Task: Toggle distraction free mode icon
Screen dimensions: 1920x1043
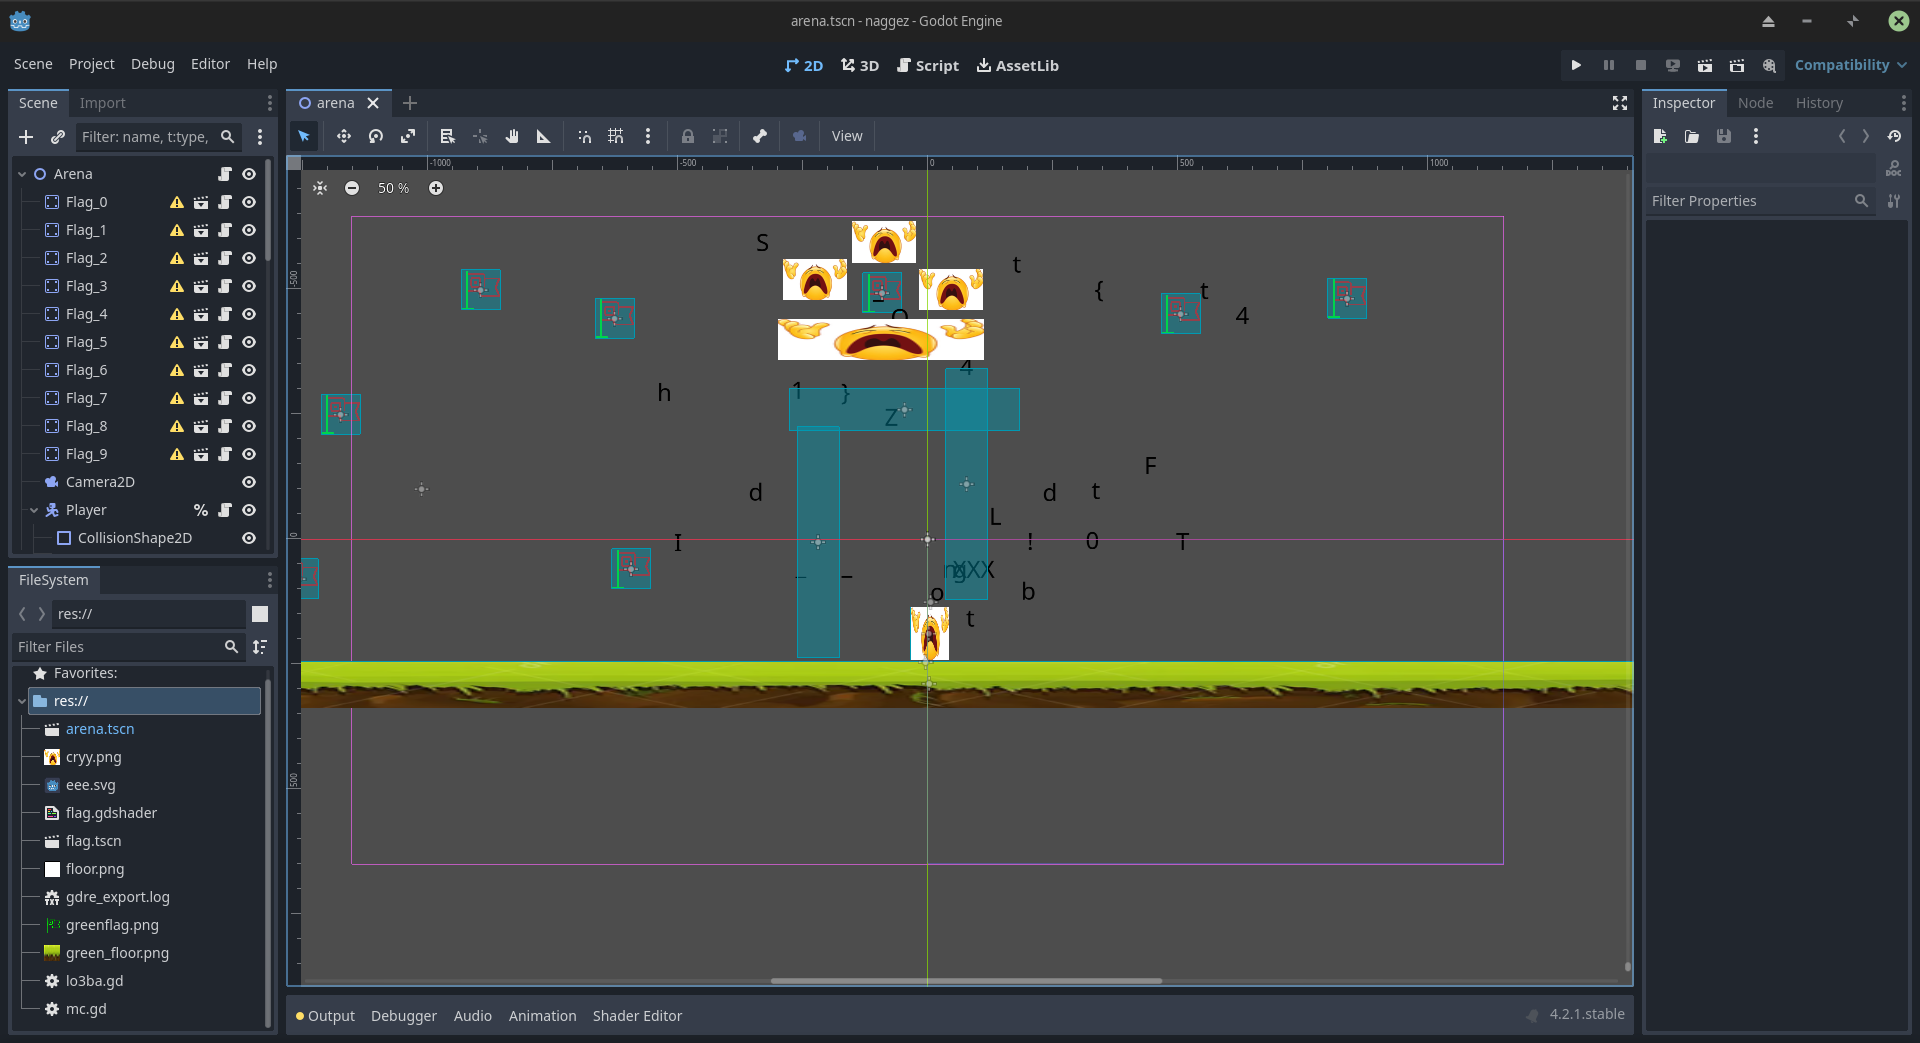Action: click(x=1620, y=103)
